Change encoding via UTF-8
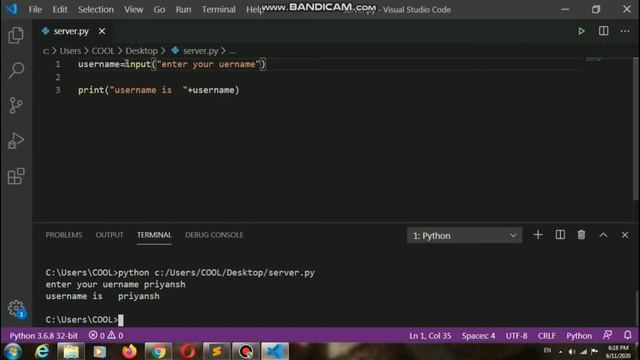This screenshot has width=640, height=360. click(516, 336)
